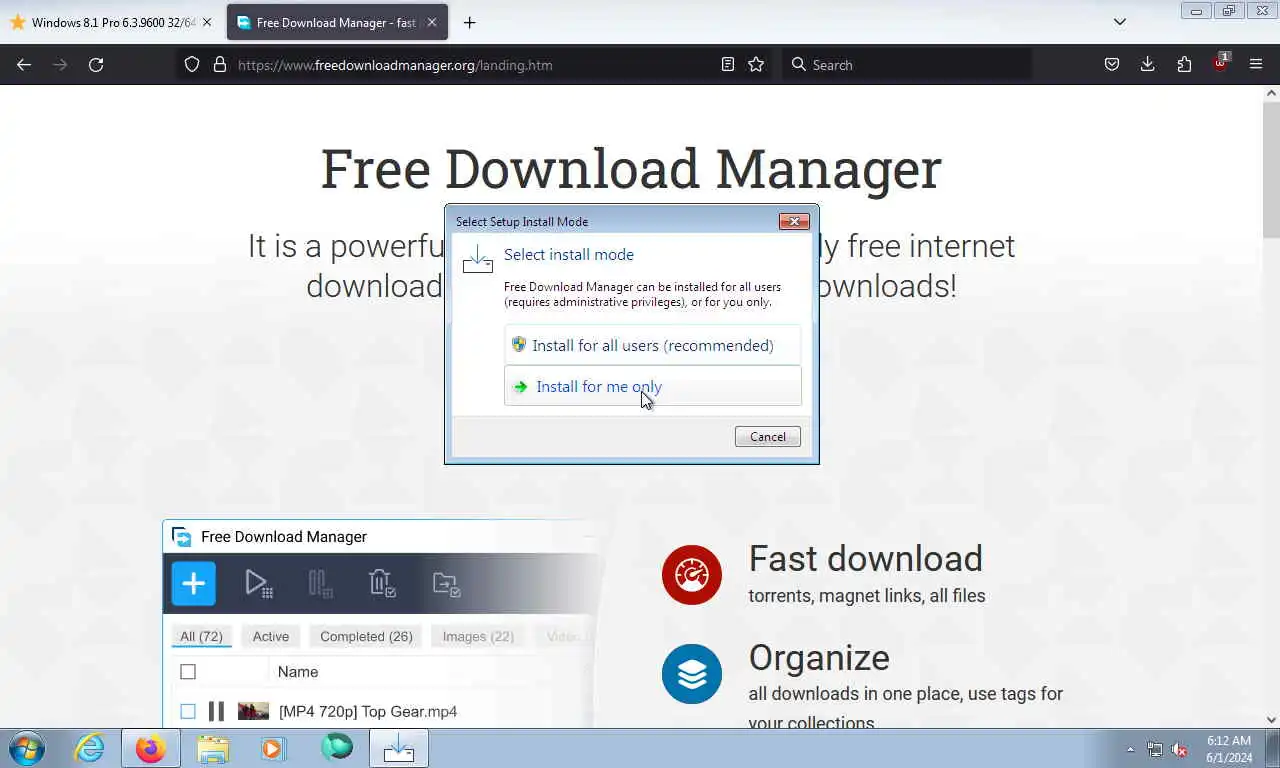This screenshot has width=1280, height=768.
Task: Open the Pocket save icon
Action: click(1111, 64)
